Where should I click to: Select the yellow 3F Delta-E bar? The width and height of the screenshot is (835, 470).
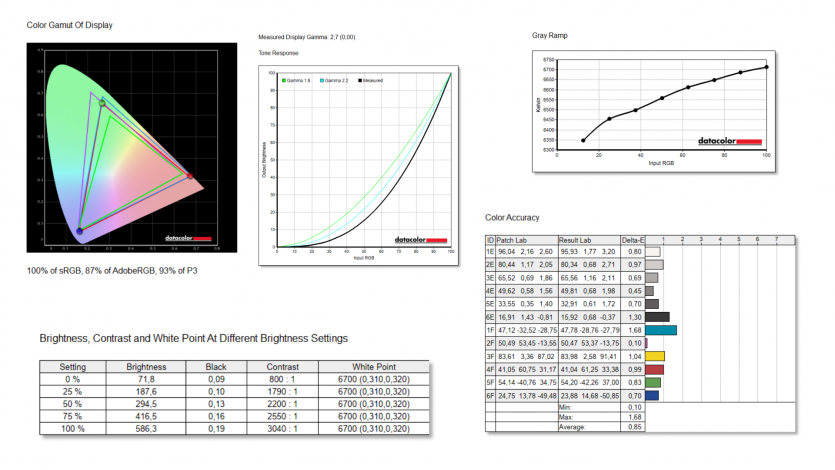click(655, 356)
